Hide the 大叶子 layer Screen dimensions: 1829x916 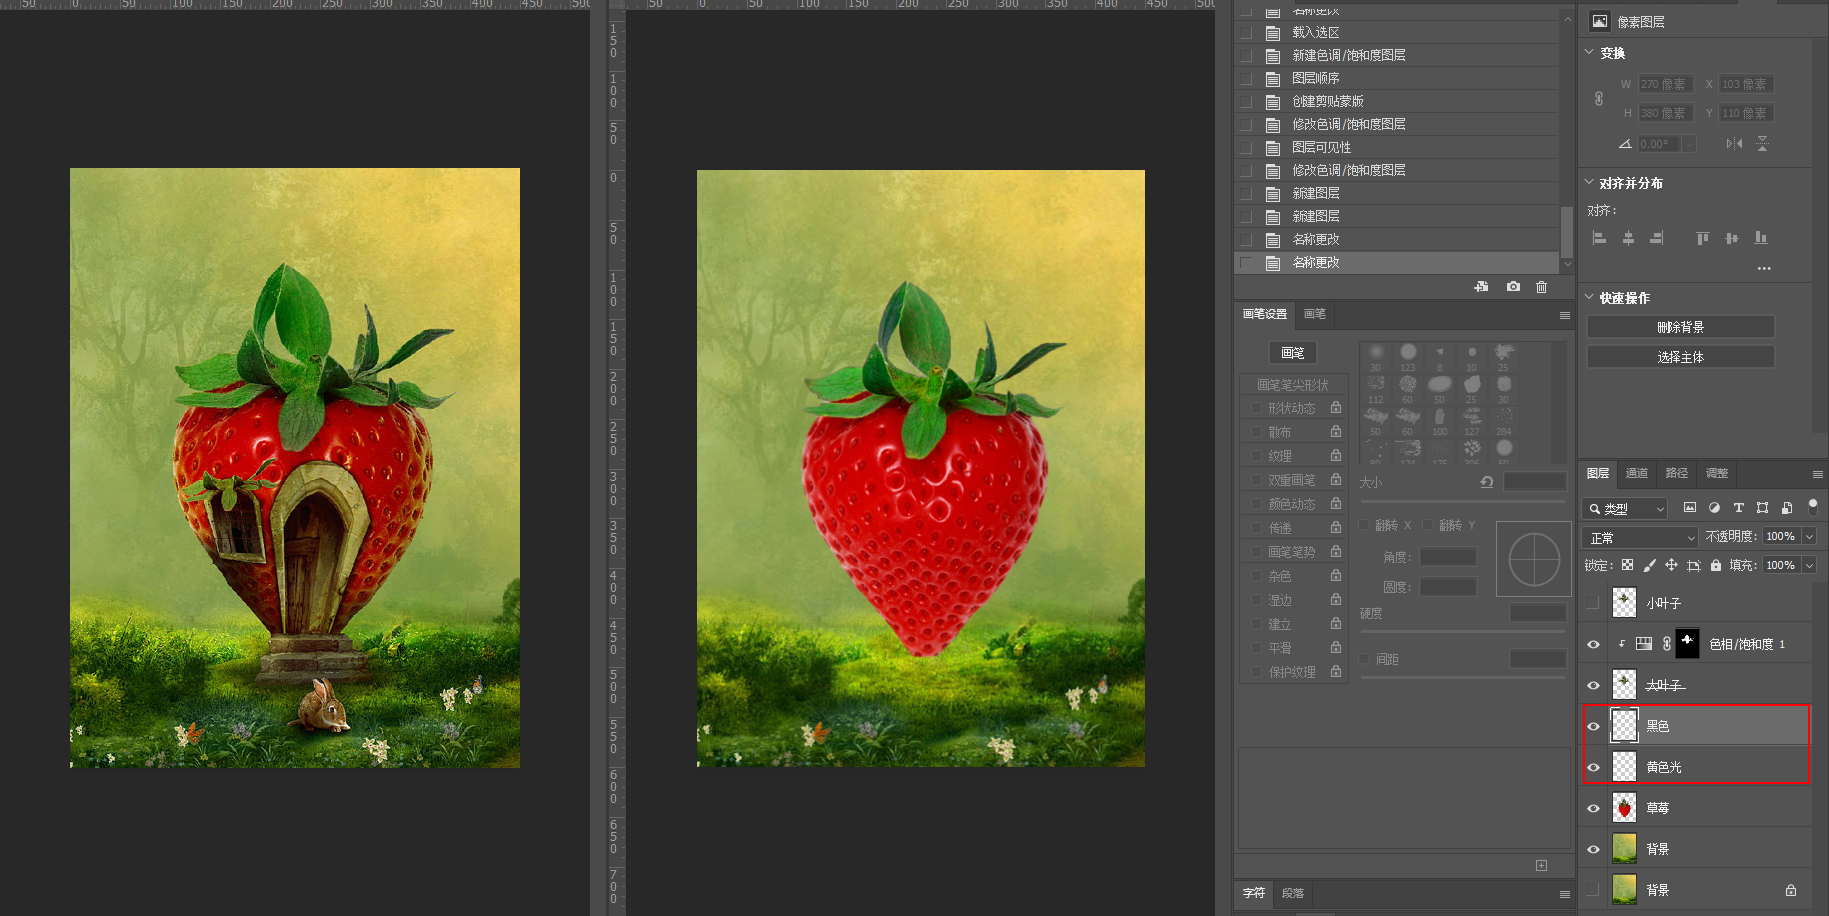click(x=1593, y=685)
